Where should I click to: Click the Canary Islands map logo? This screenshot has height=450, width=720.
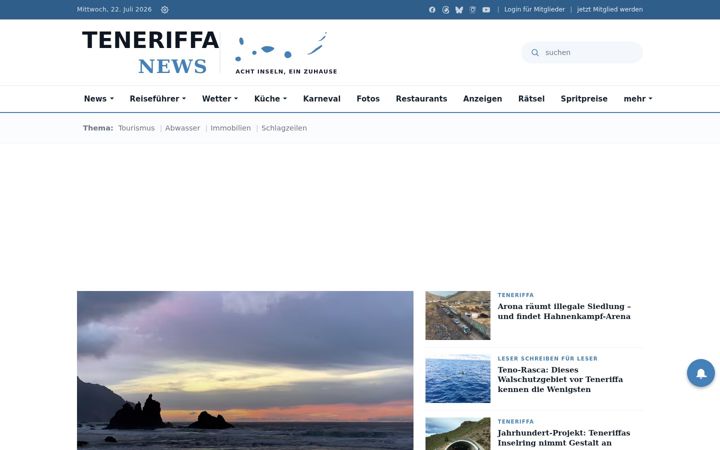(x=281, y=47)
